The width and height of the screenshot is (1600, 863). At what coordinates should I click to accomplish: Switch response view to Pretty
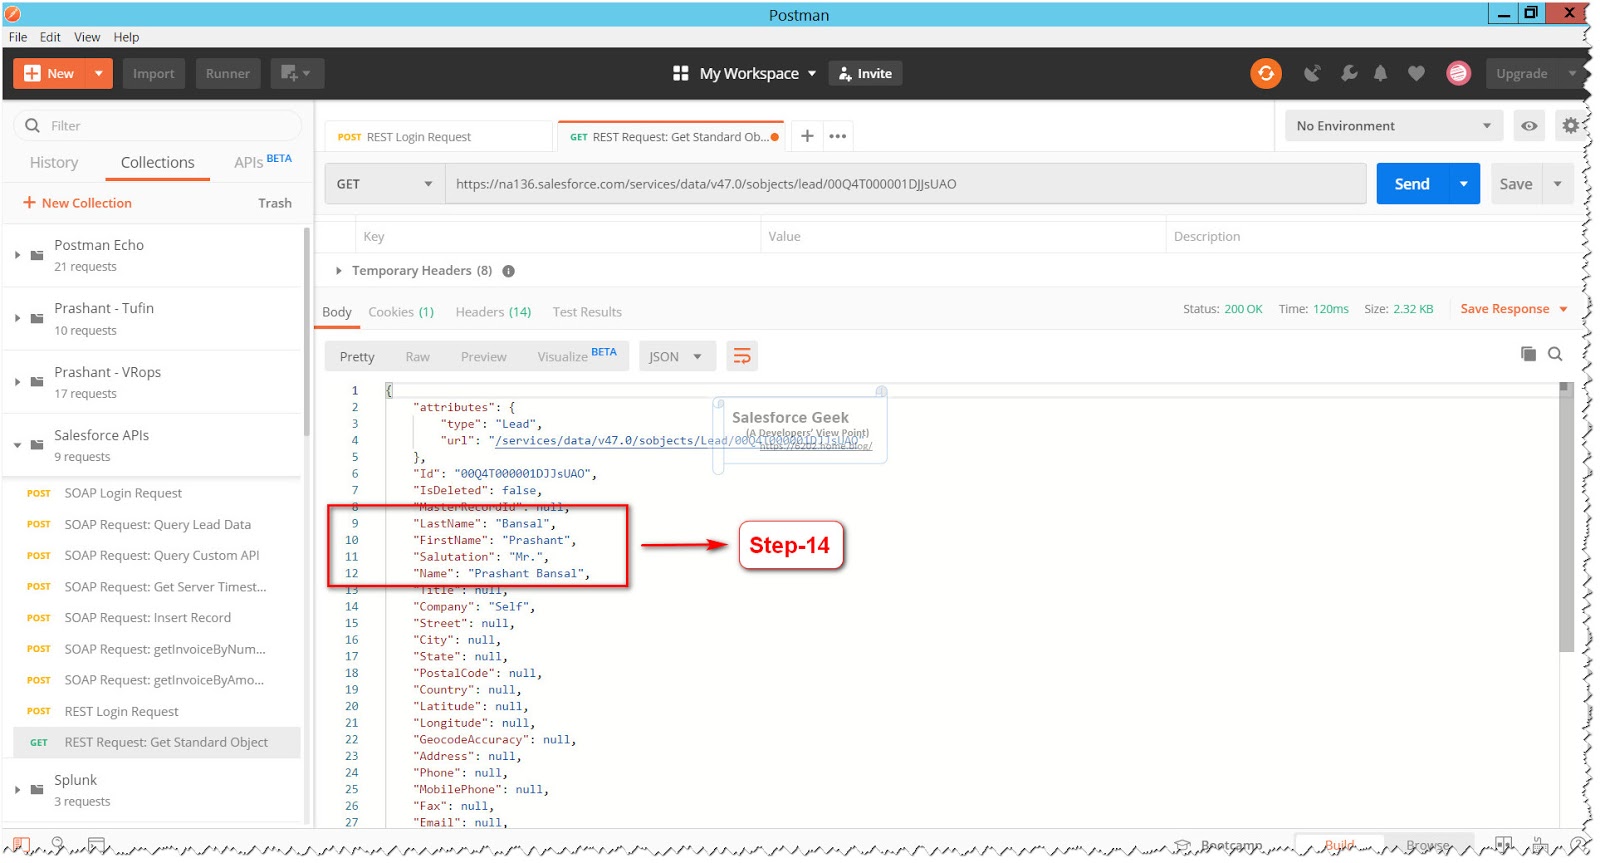(357, 357)
